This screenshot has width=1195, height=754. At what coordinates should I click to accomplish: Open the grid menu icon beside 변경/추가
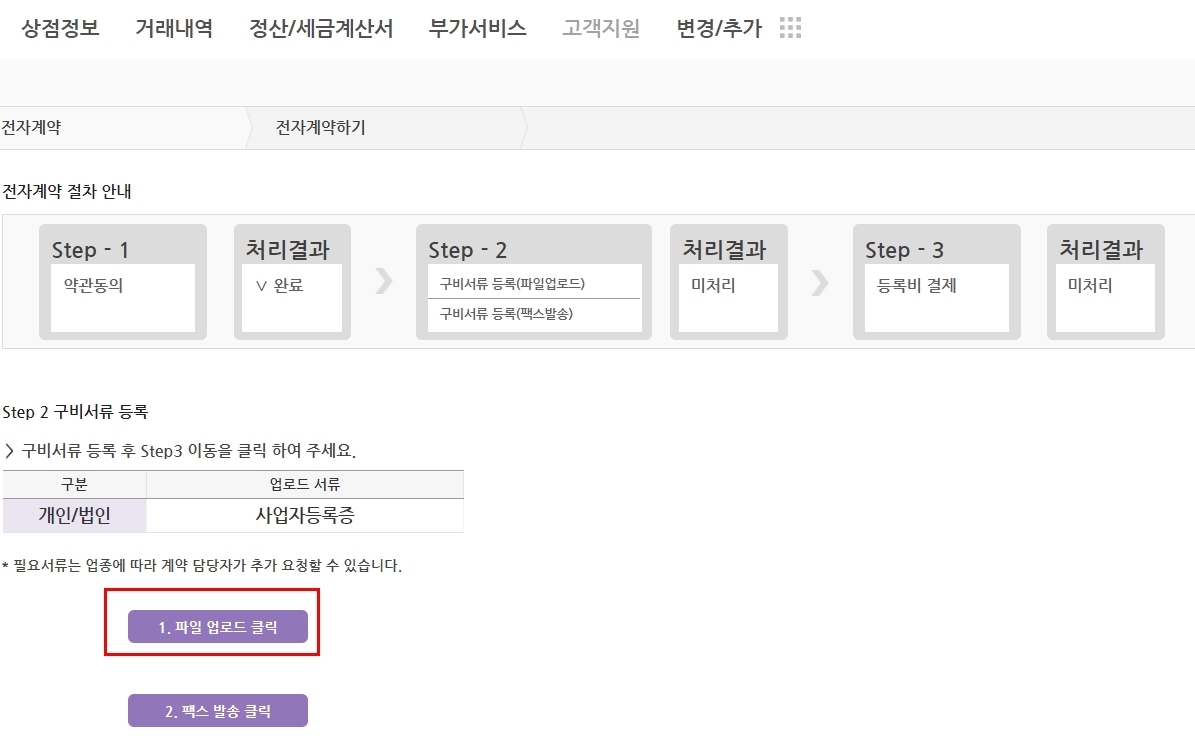(x=790, y=28)
